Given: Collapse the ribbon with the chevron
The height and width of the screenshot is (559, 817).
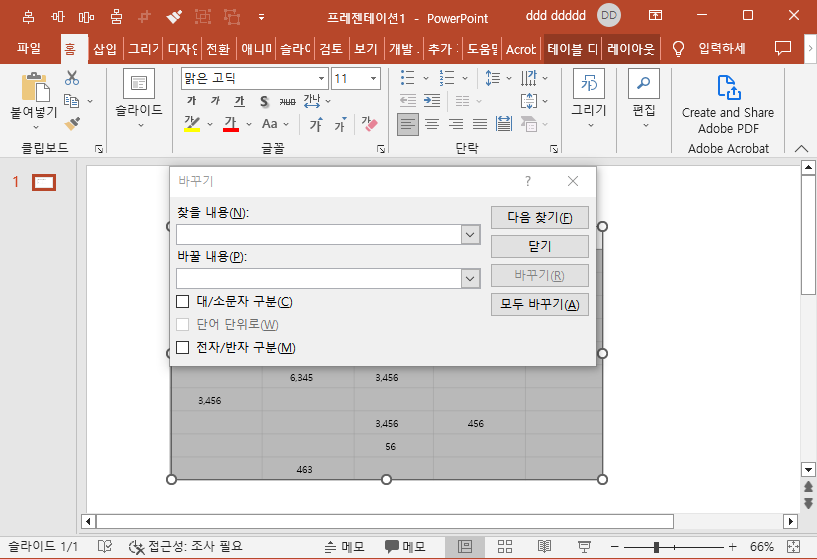Looking at the screenshot, I should tap(801, 148).
